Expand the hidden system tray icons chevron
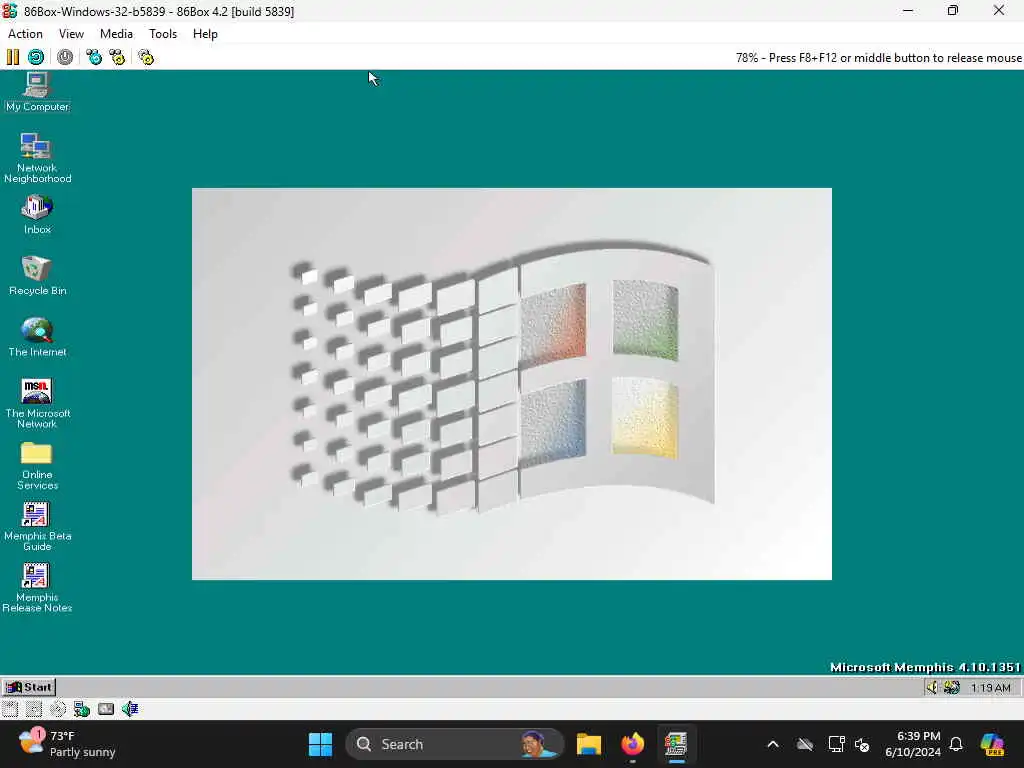1024x768 pixels. 773,744
